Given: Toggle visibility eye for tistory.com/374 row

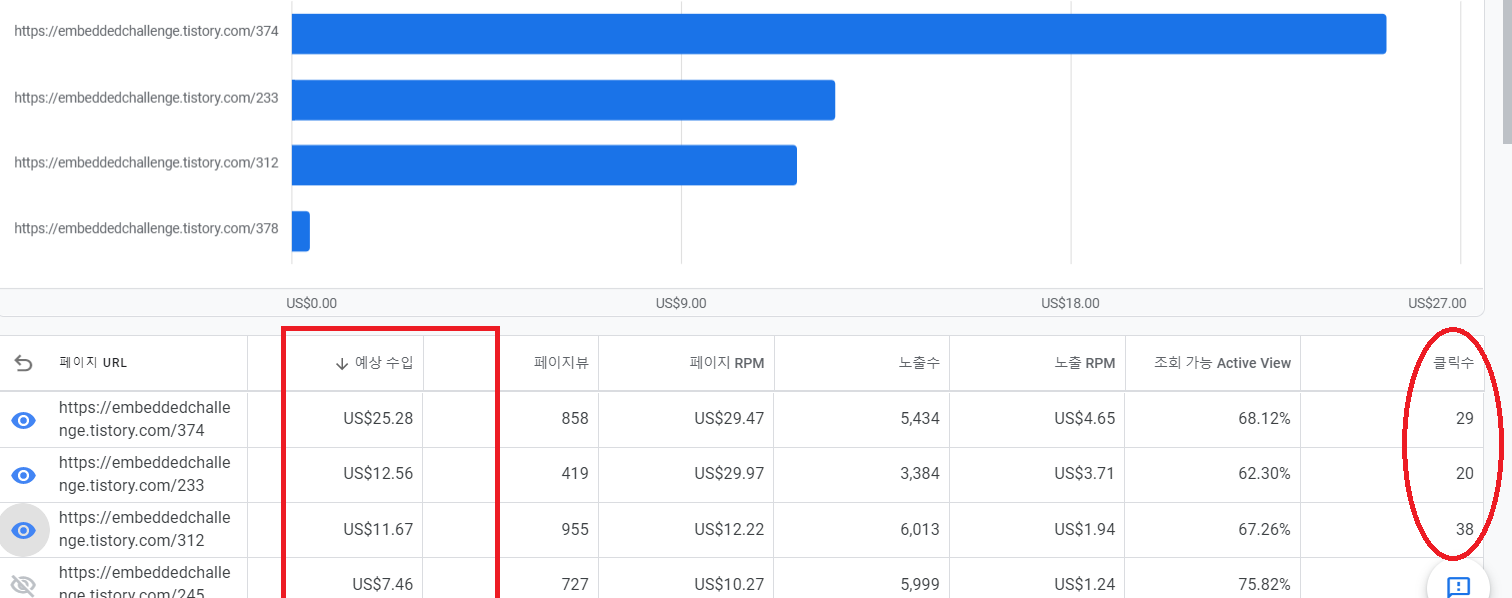Looking at the screenshot, I should 23,420.
